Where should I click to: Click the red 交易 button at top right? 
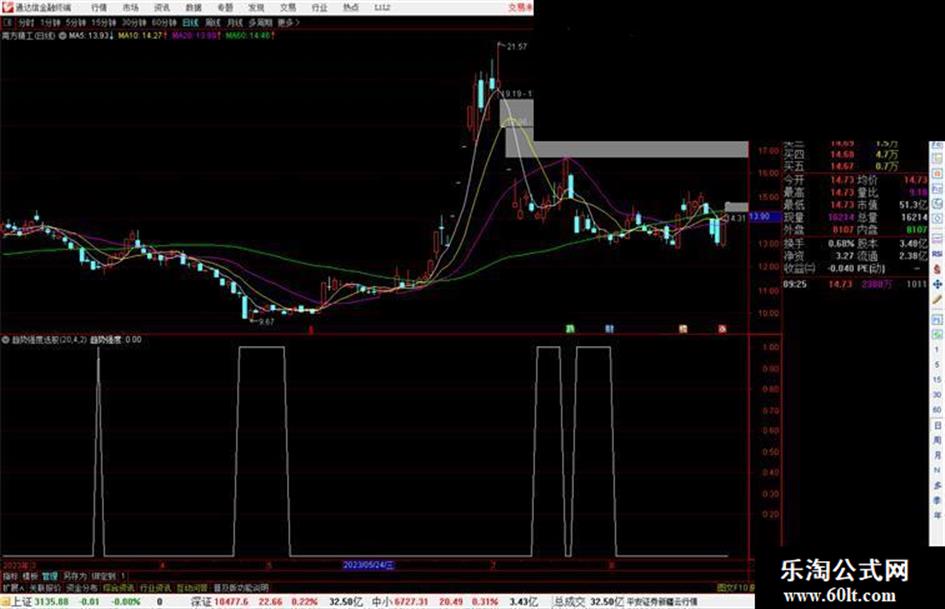click(x=520, y=7)
